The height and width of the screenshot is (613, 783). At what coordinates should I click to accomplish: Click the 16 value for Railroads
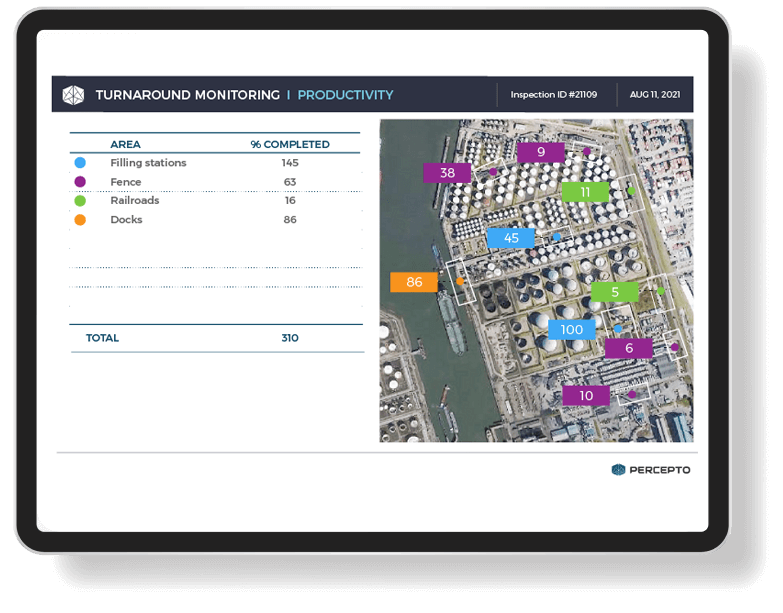(x=290, y=201)
